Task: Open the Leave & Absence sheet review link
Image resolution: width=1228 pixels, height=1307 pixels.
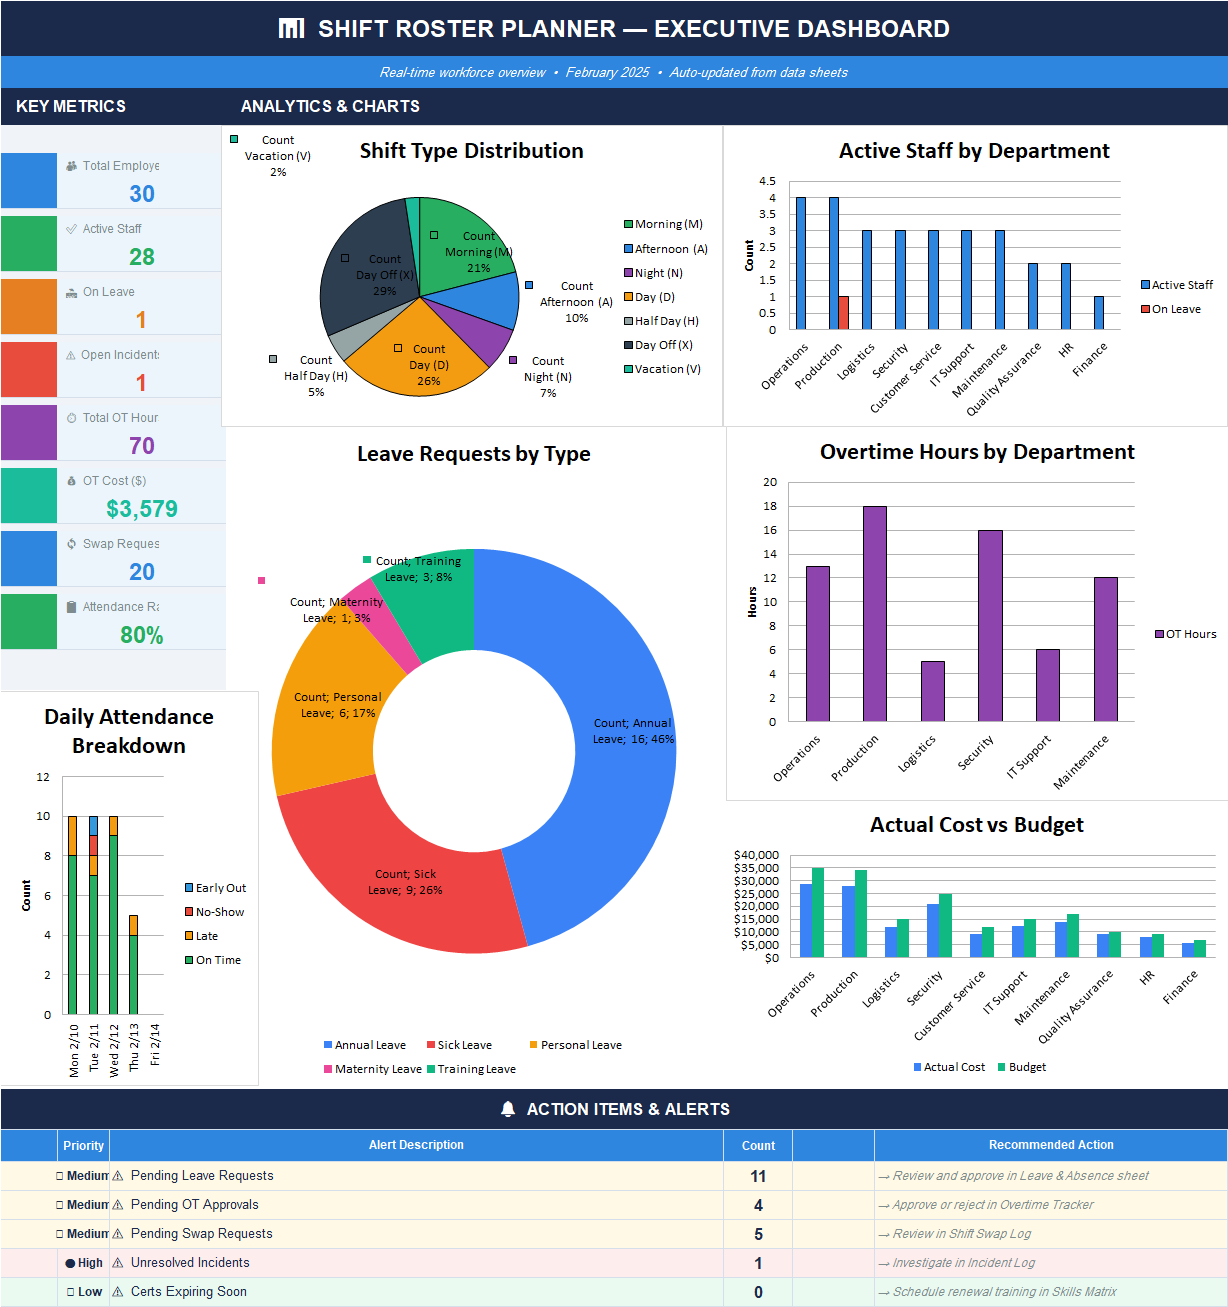Action: (x=1013, y=1175)
